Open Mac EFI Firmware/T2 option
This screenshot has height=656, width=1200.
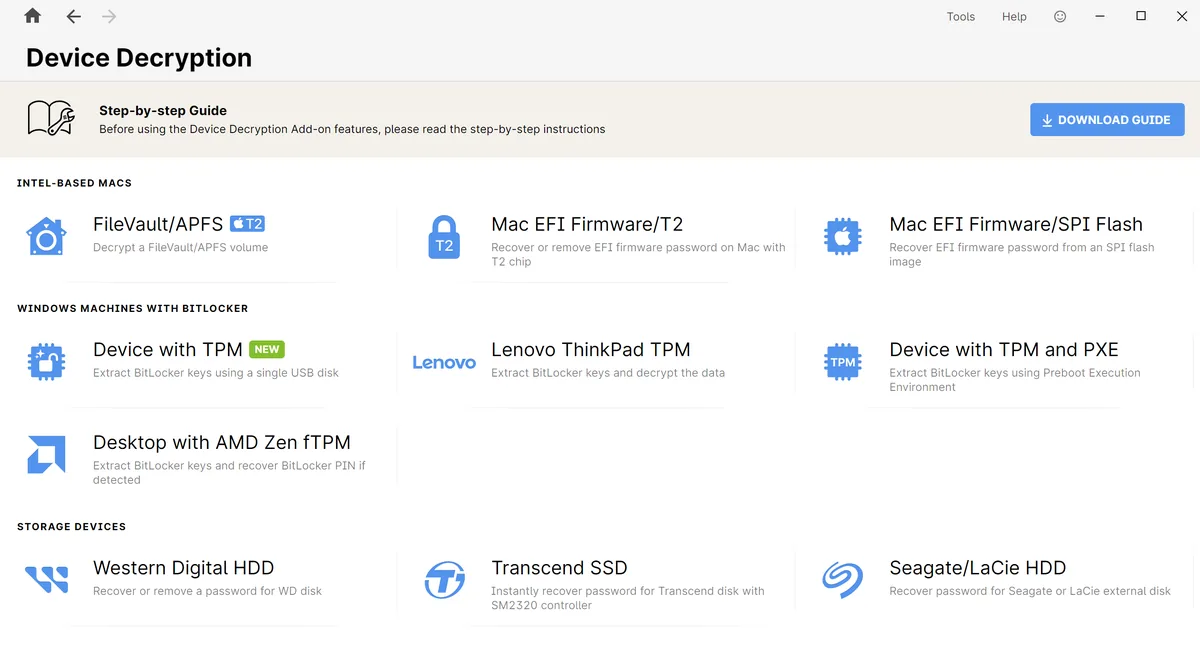pyautogui.click(x=587, y=224)
